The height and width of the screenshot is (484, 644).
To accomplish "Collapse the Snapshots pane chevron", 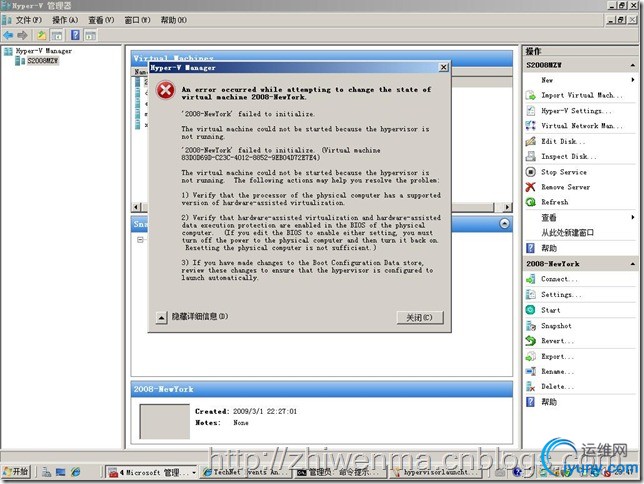I will click(x=504, y=224).
